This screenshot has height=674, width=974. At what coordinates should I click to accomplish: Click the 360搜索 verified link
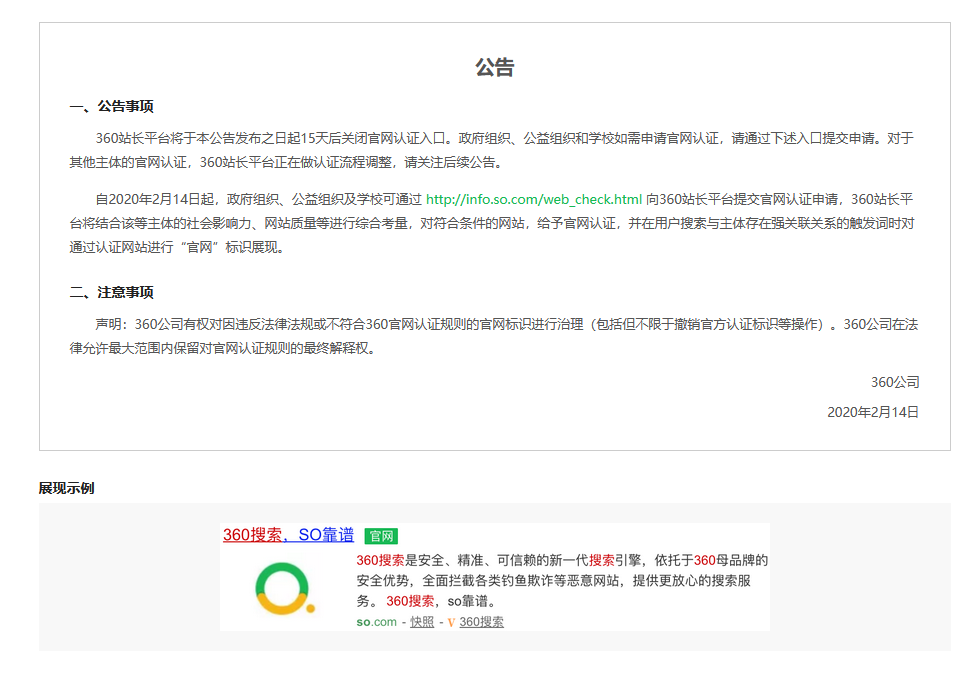pyautogui.click(x=481, y=622)
